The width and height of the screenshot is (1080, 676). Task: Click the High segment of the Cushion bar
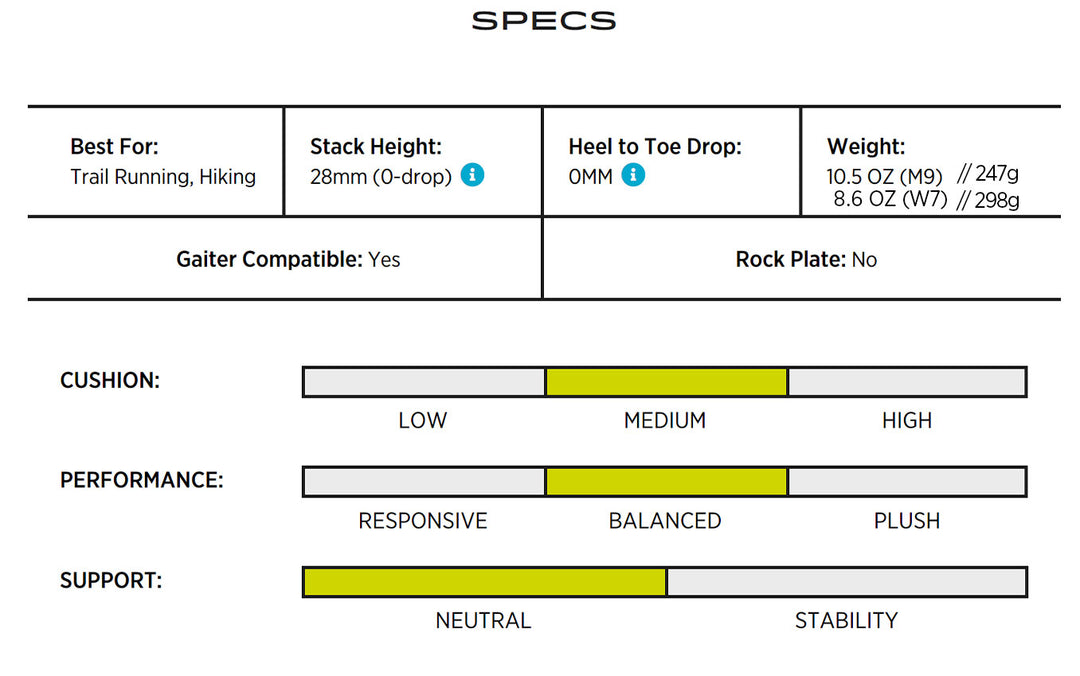907,381
